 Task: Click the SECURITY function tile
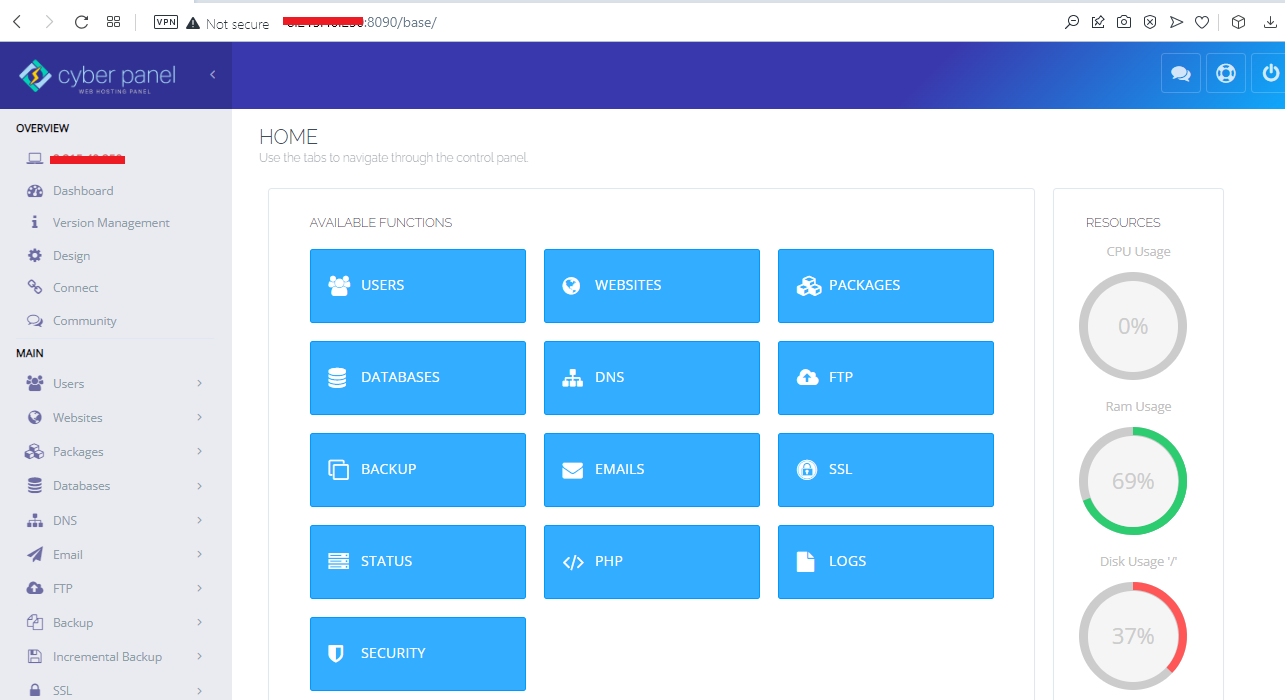coord(417,654)
